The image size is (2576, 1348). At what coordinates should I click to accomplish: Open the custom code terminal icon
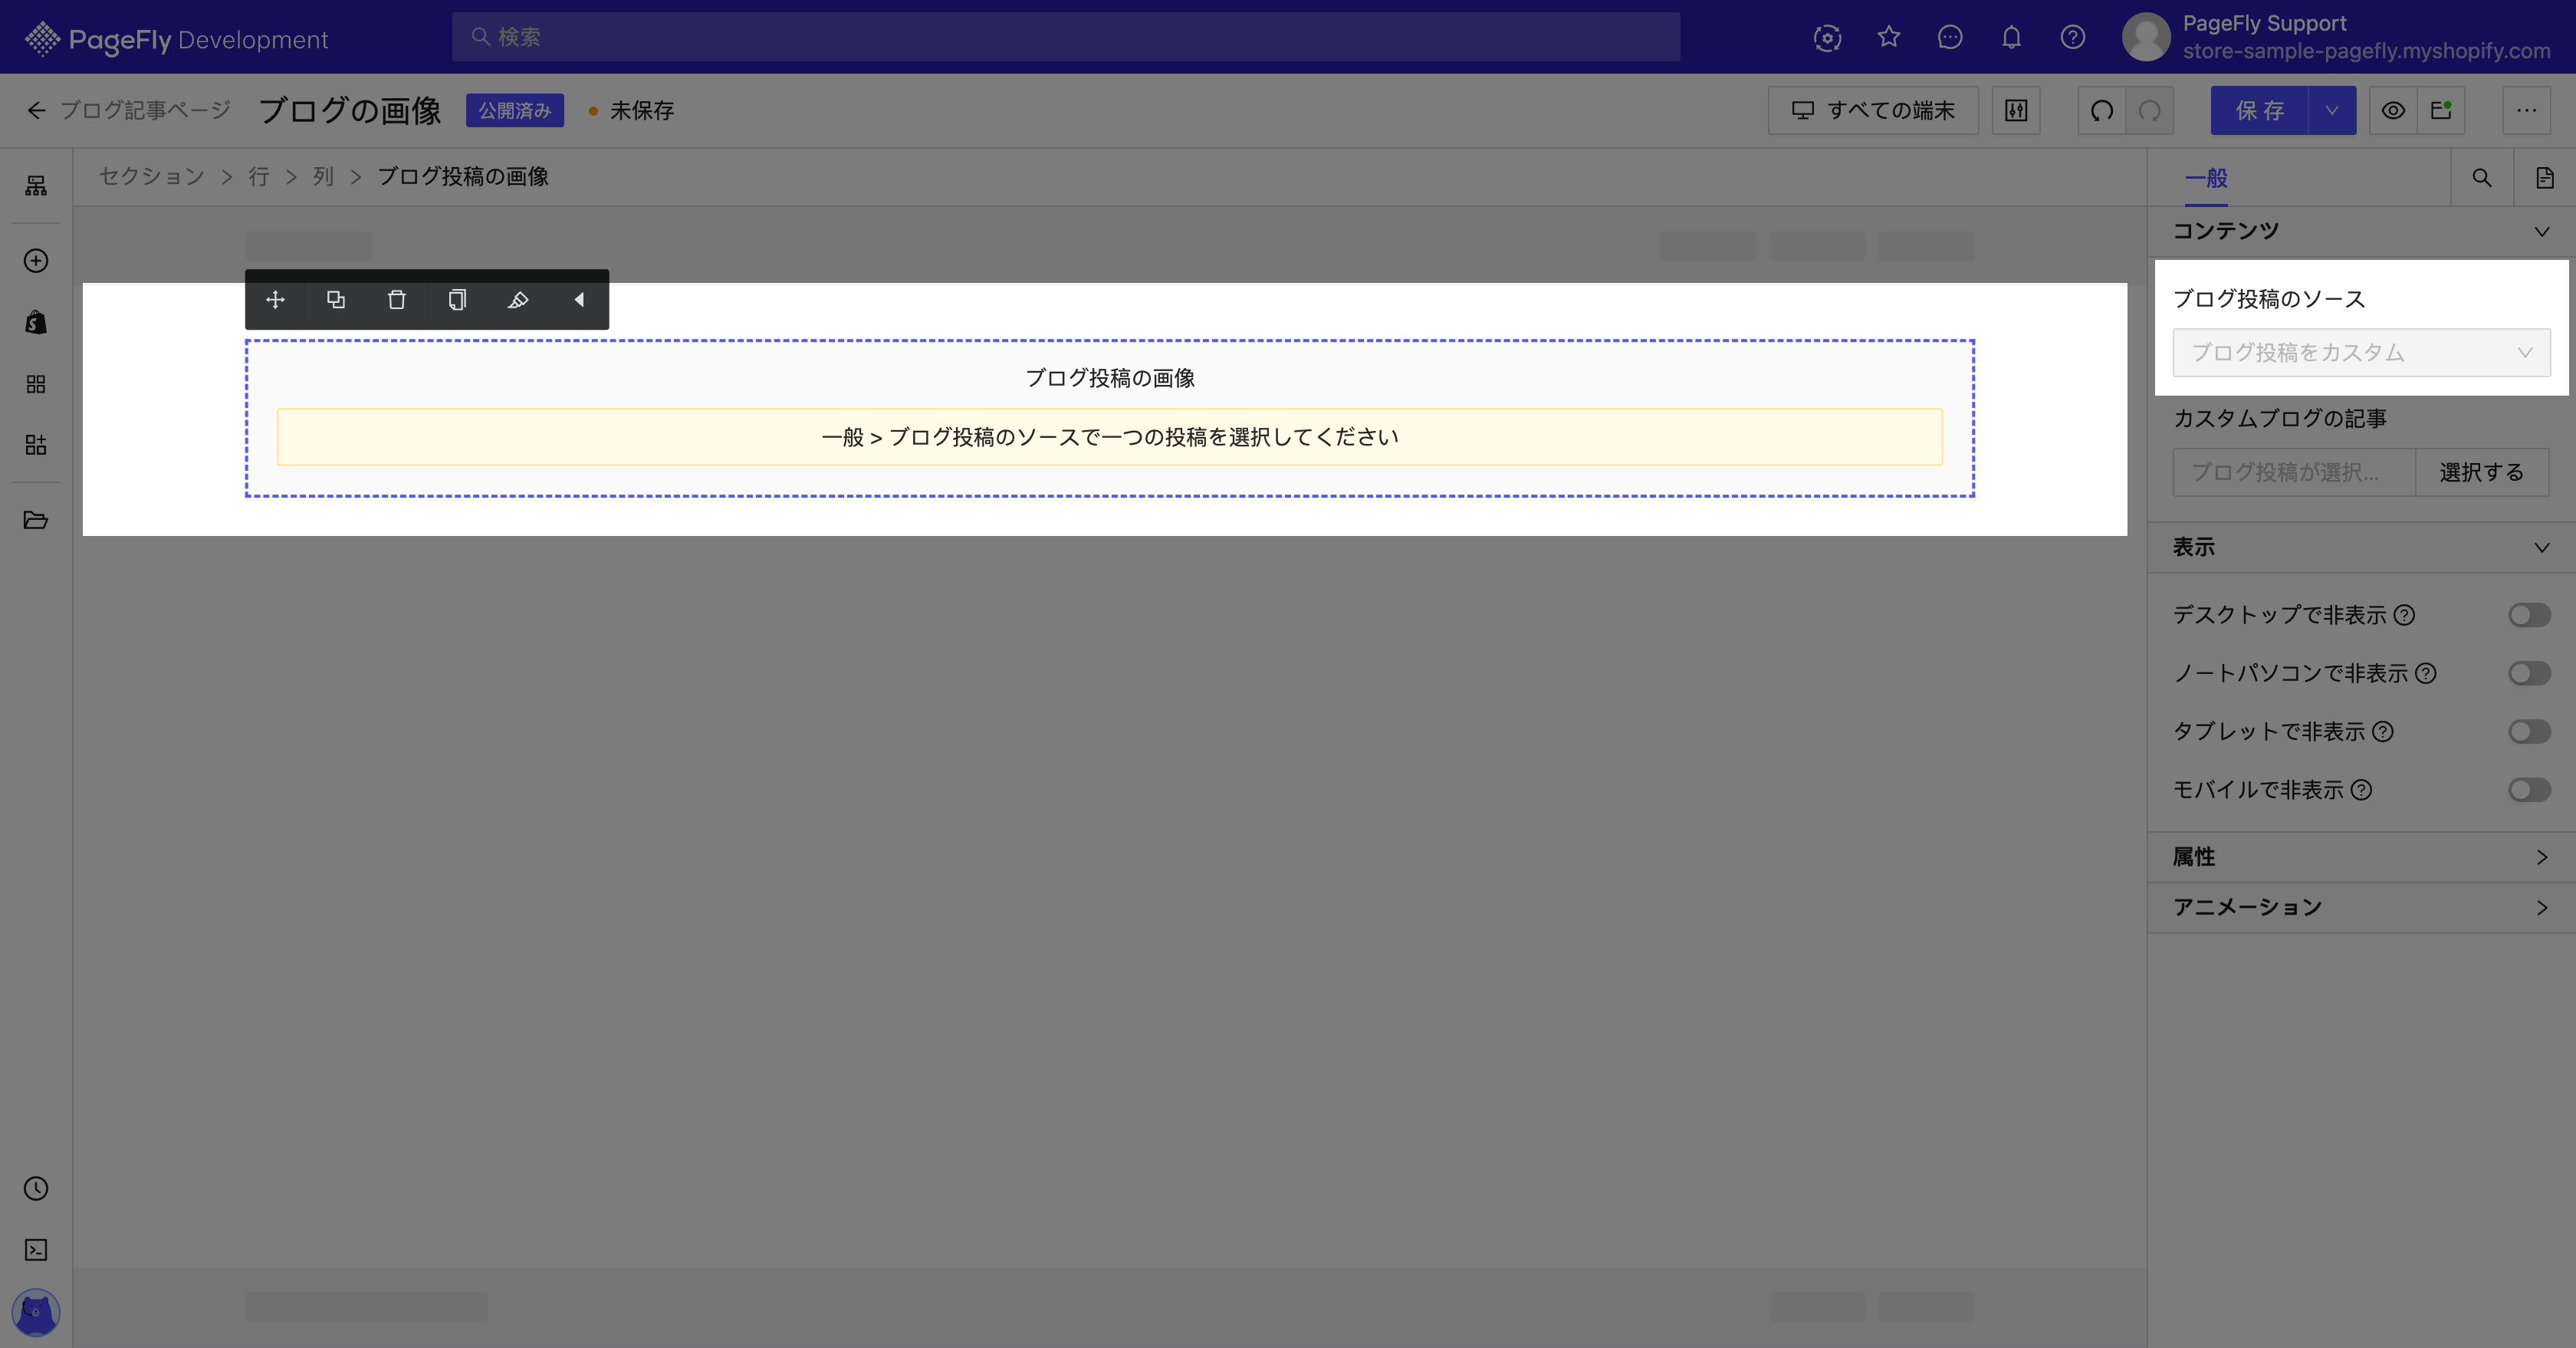(36, 1250)
